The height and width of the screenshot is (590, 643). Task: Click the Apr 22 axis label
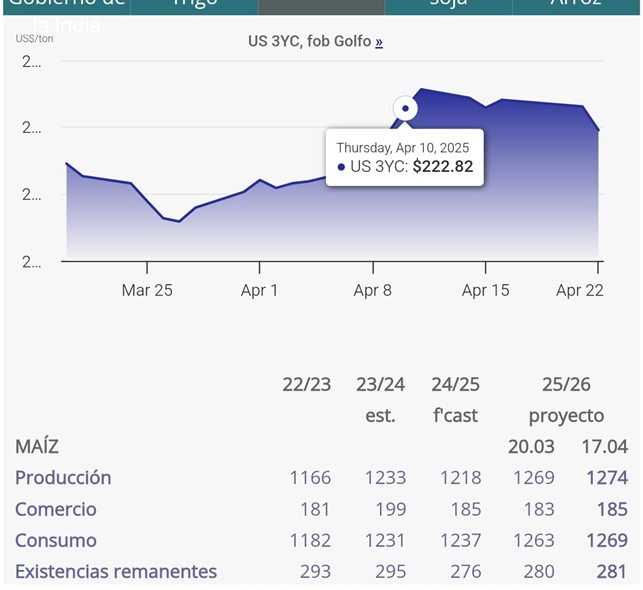[580, 290]
